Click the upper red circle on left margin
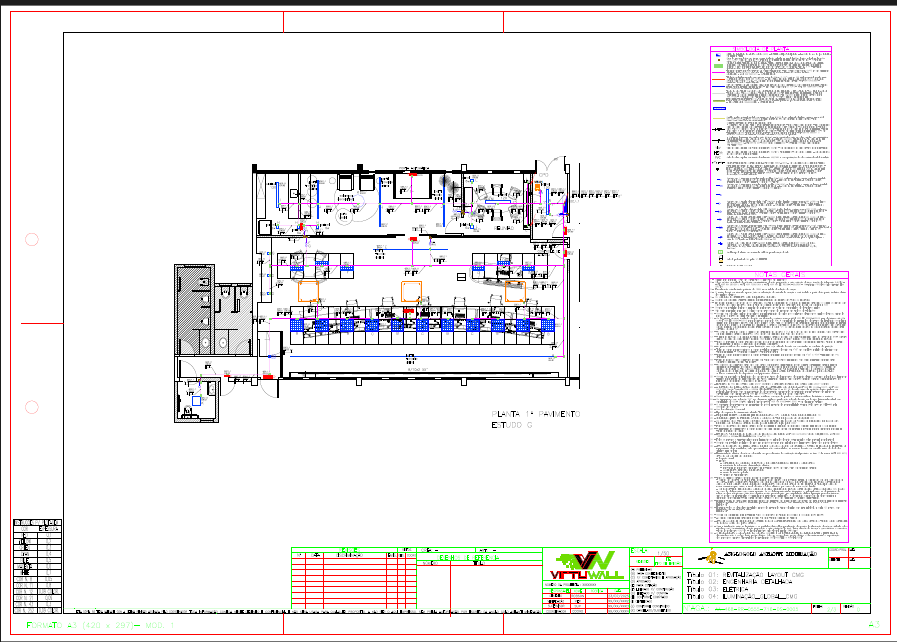This screenshot has height=642, width=897. [31, 239]
